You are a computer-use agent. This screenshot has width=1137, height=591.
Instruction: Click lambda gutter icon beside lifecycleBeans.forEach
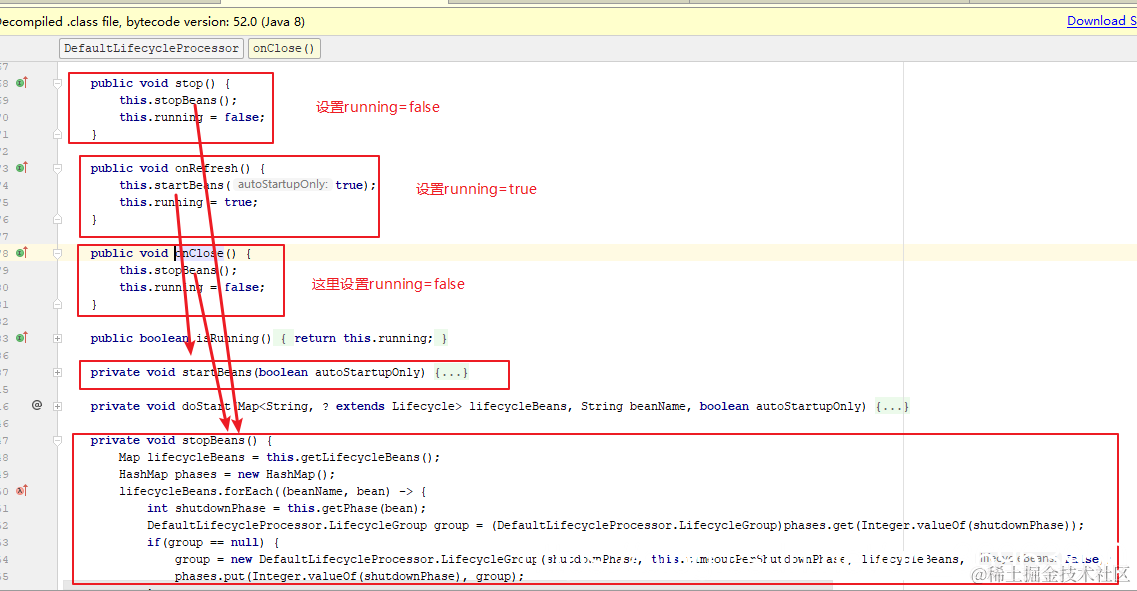(22, 491)
